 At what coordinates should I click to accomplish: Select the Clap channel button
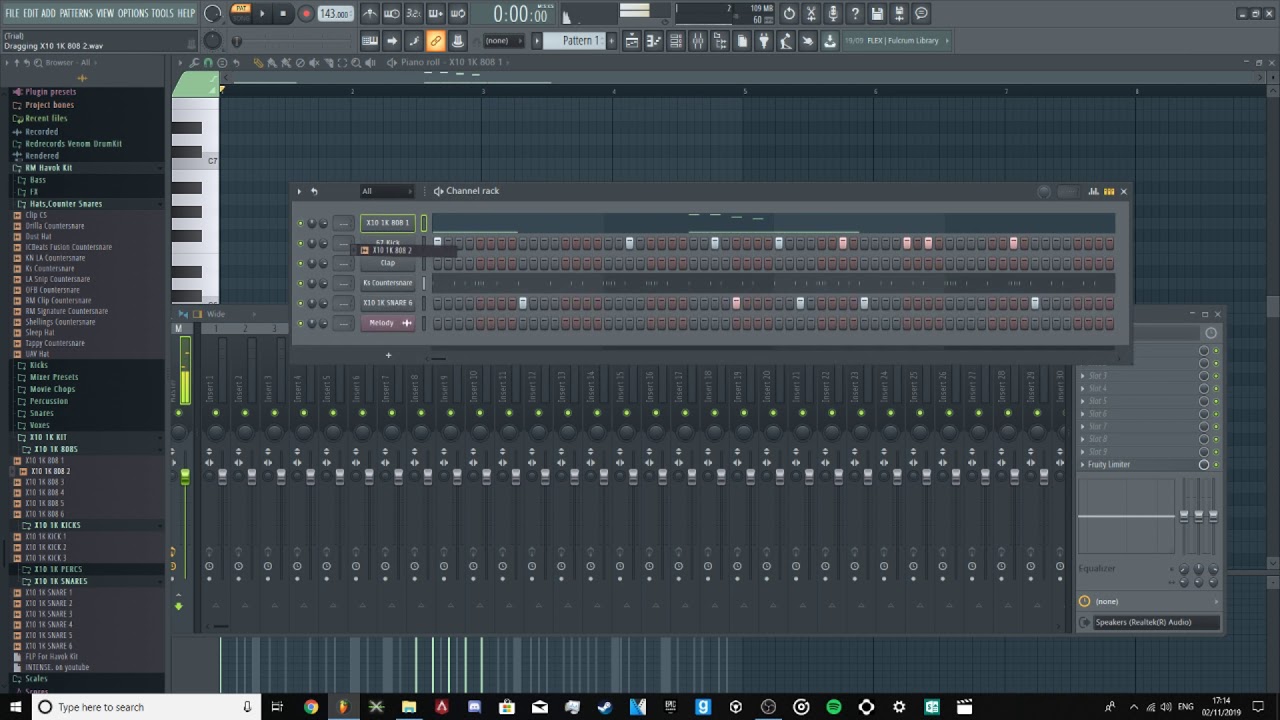[x=387, y=263]
